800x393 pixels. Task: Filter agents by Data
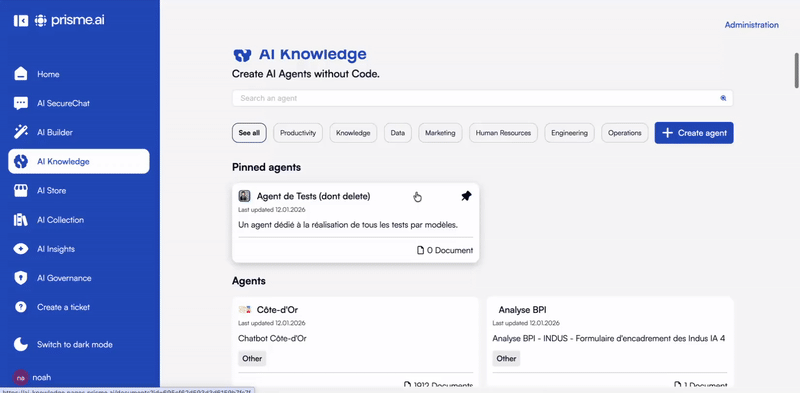coord(397,133)
